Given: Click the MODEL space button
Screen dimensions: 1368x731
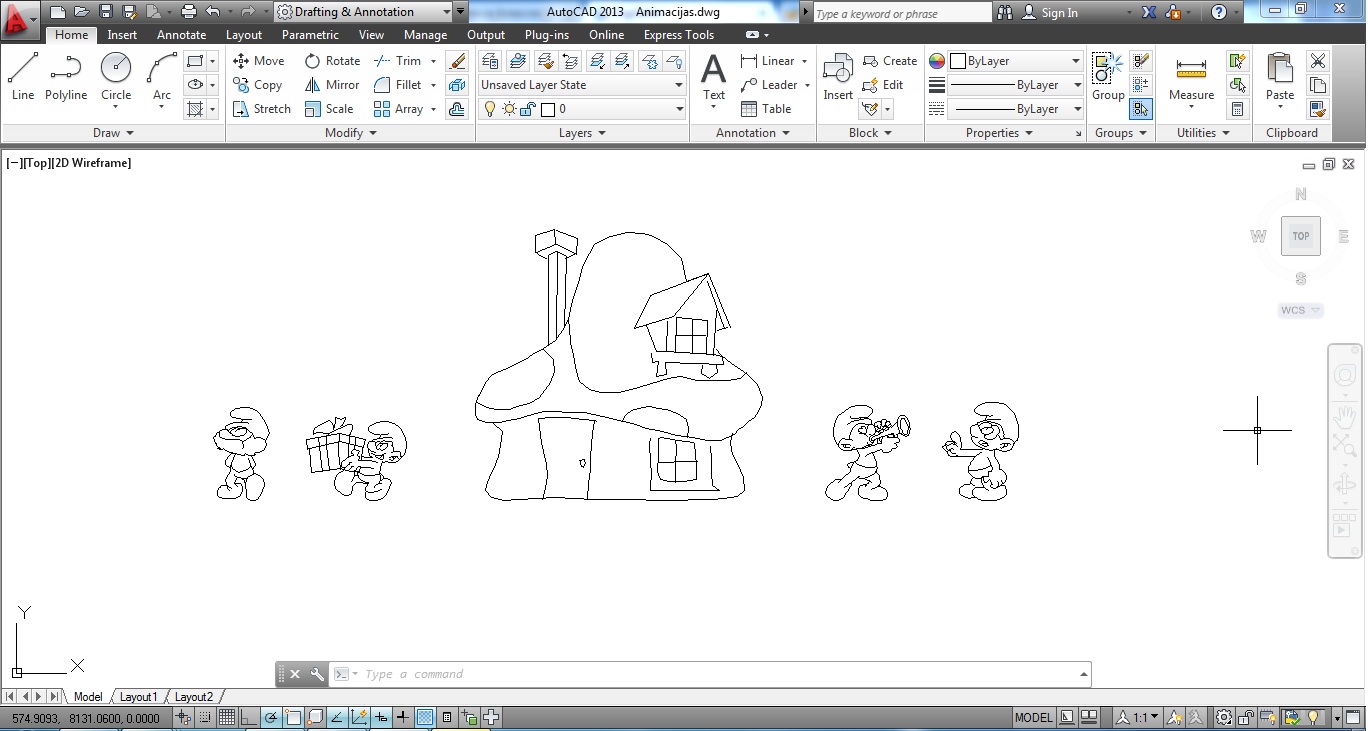Looking at the screenshot, I should 1033,717.
